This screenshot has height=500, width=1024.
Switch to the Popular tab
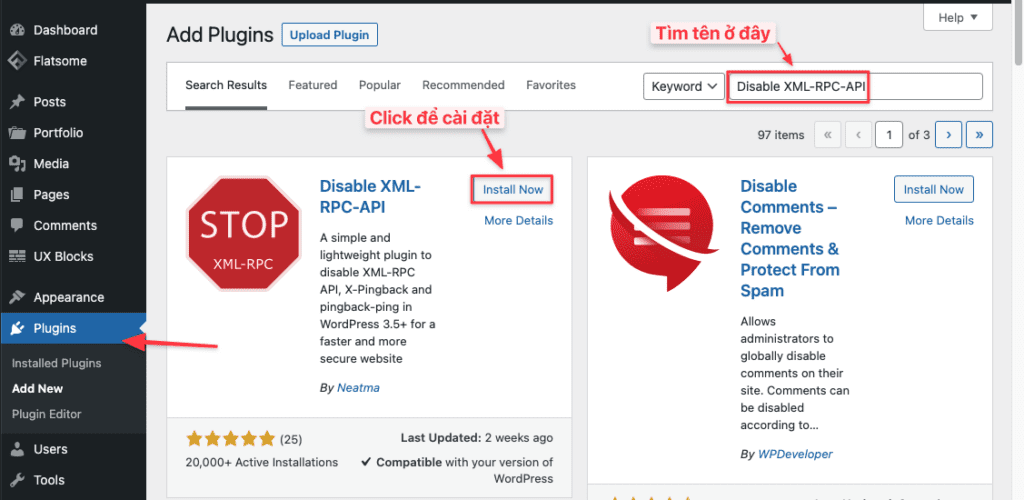pos(379,86)
